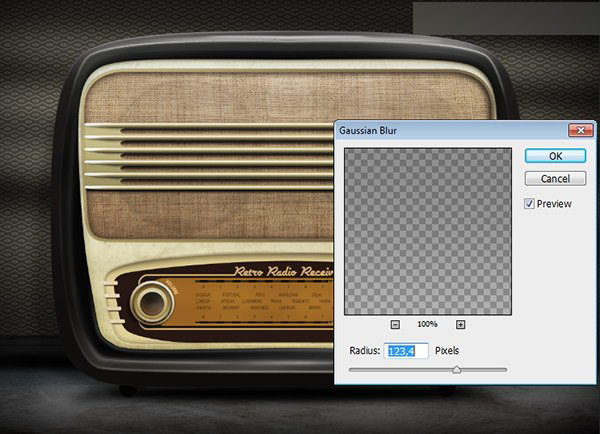Click OK in Gaussian Blur dialog

[555, 156]
